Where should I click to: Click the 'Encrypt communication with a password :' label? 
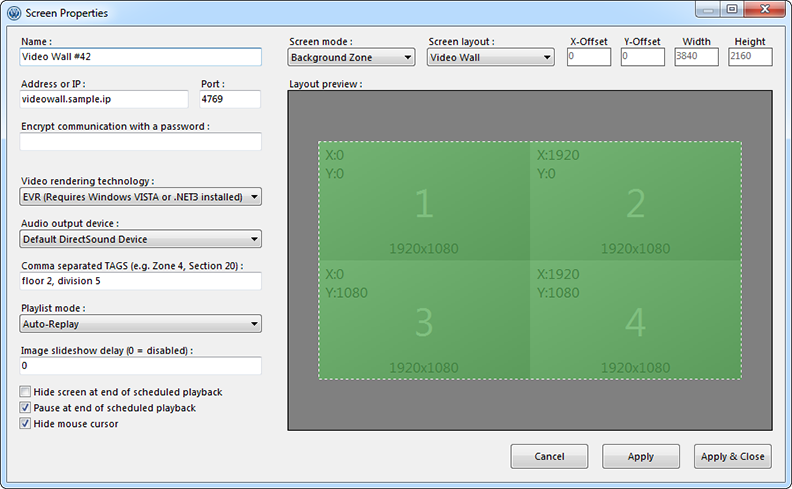pos(115,126)
